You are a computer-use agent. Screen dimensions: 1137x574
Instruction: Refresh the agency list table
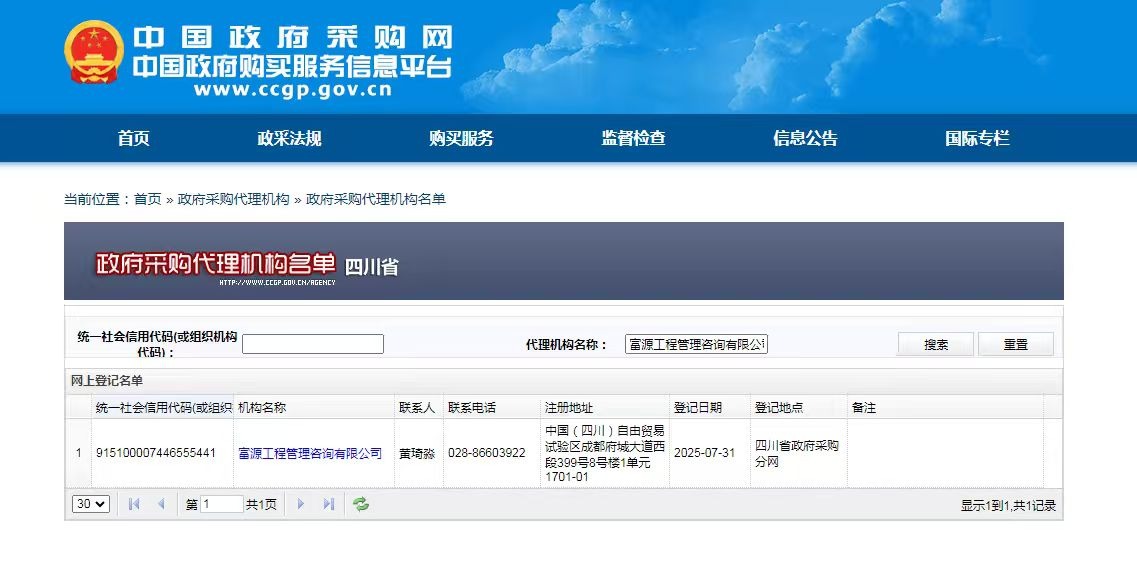click(x=361, y=505)
